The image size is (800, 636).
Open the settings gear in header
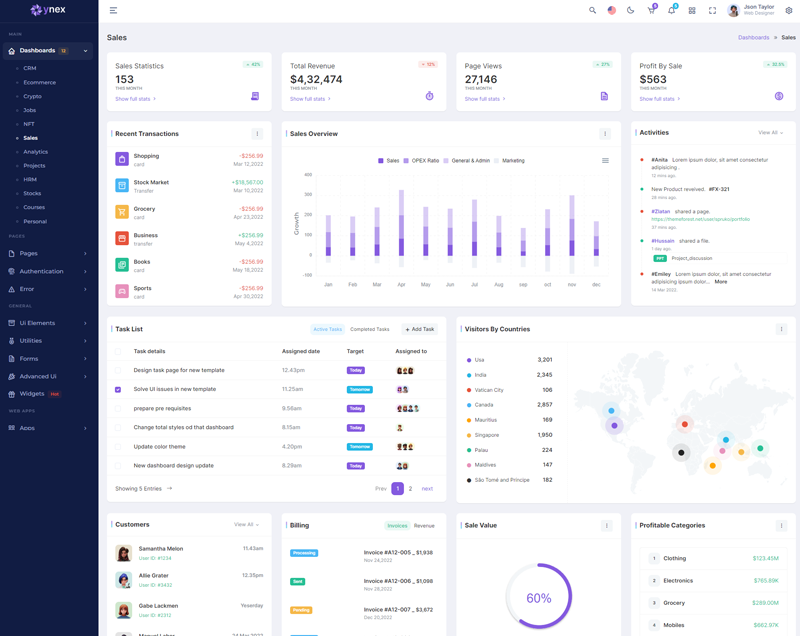(788, 10)
